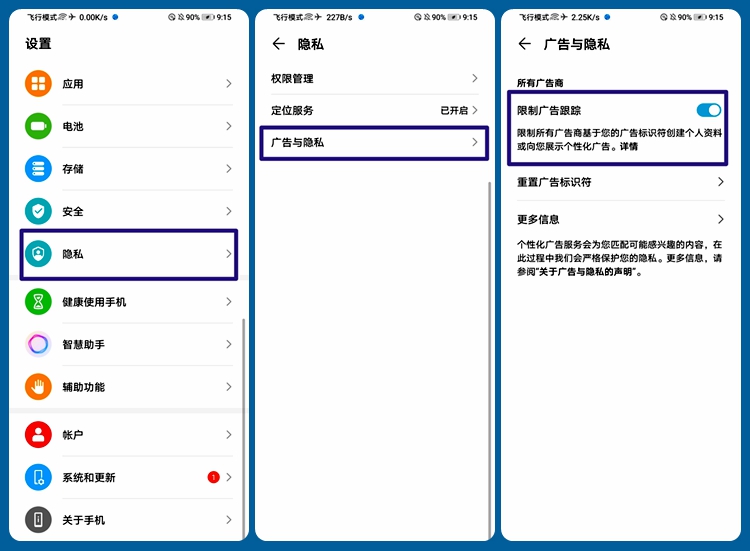Tap the blue 存储 storage icon

[38, 169]
